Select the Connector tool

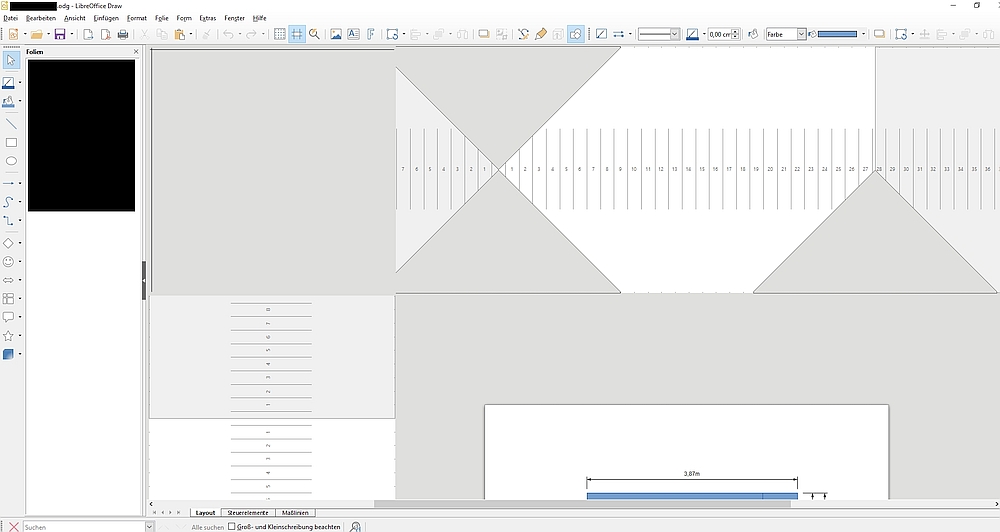click(8, 220)
